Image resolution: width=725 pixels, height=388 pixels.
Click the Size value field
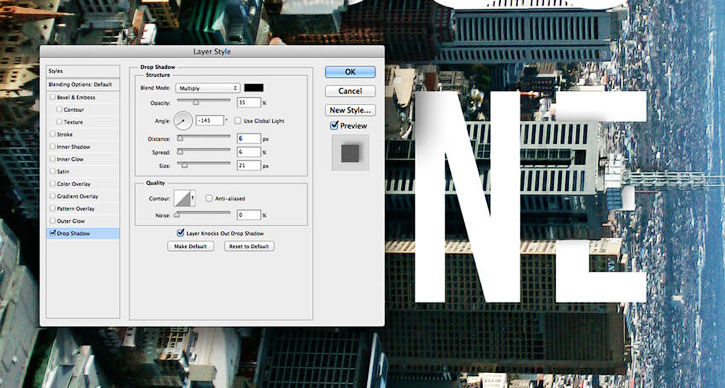(x=249, y=165)
